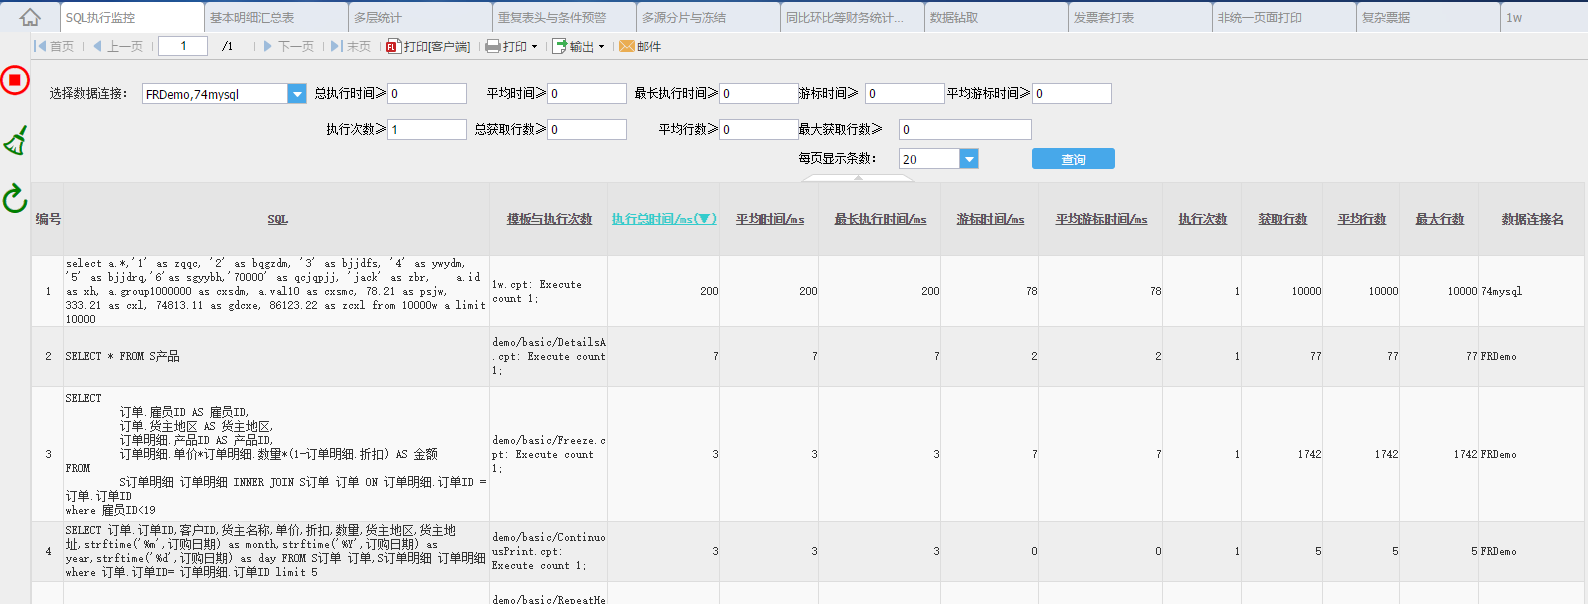1588x604 pixels.
Task: Click the green refresh arrow icon
Action: pos(15,199)
